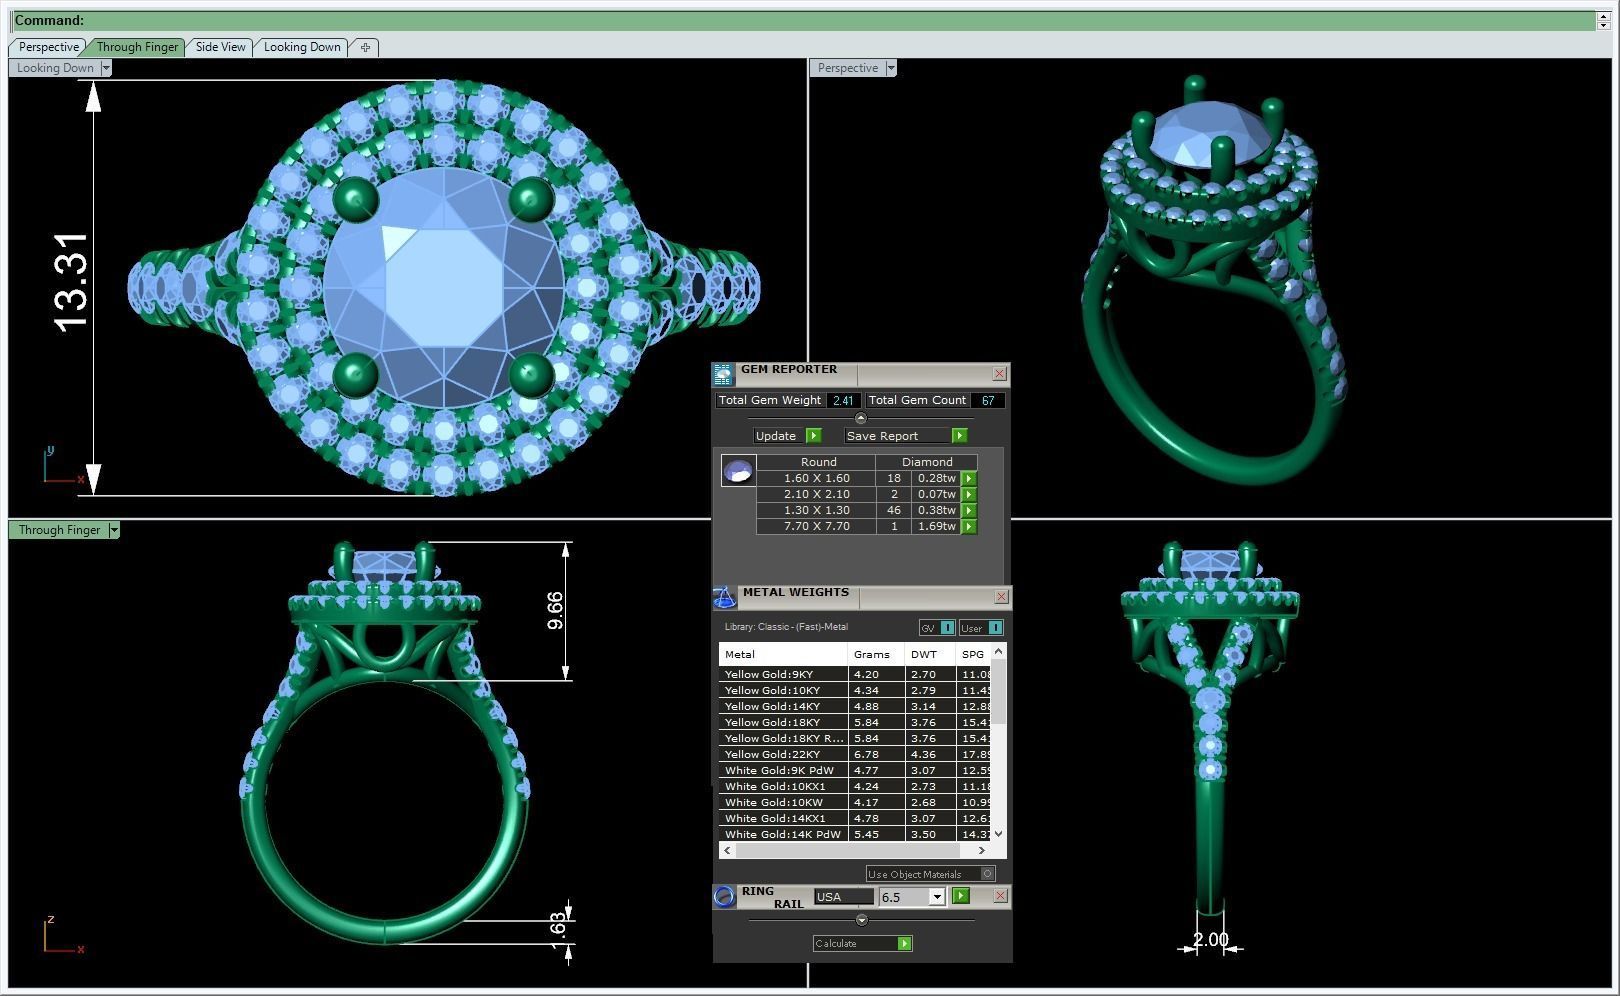This screenshot has height=996, width=1620.
Task: Click the metal table scroll-left arrow
Action: (x=727, y=850)
